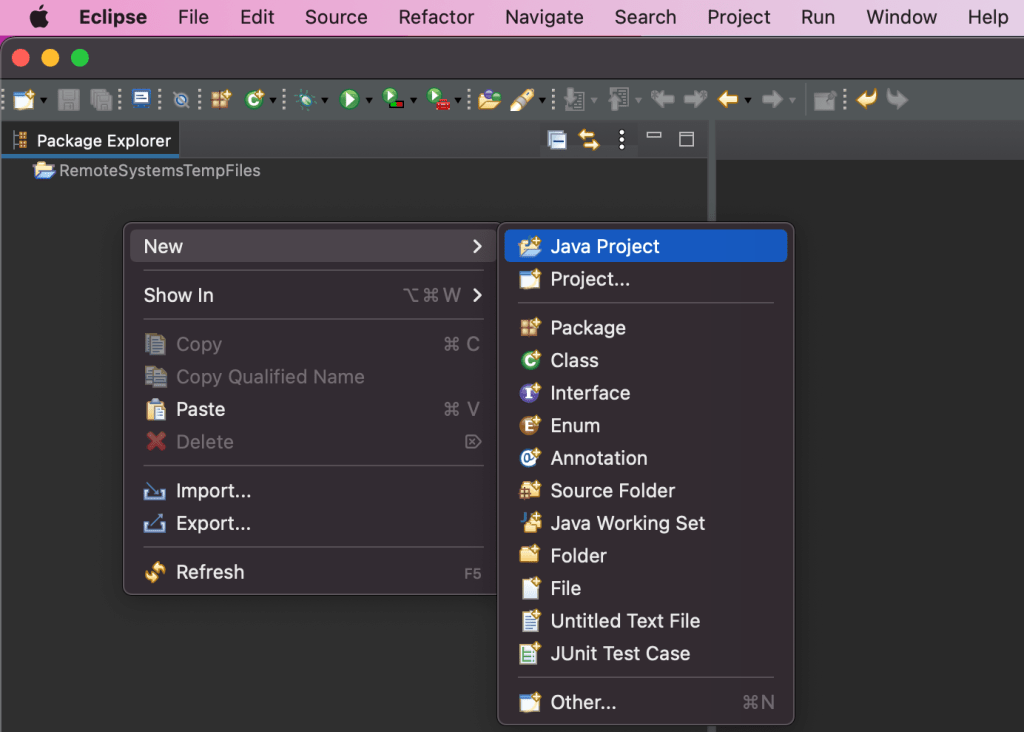Select JUnit Test Case in New submenu
Viewport: 1024px width, 732px height.
[x=646, y=654]
